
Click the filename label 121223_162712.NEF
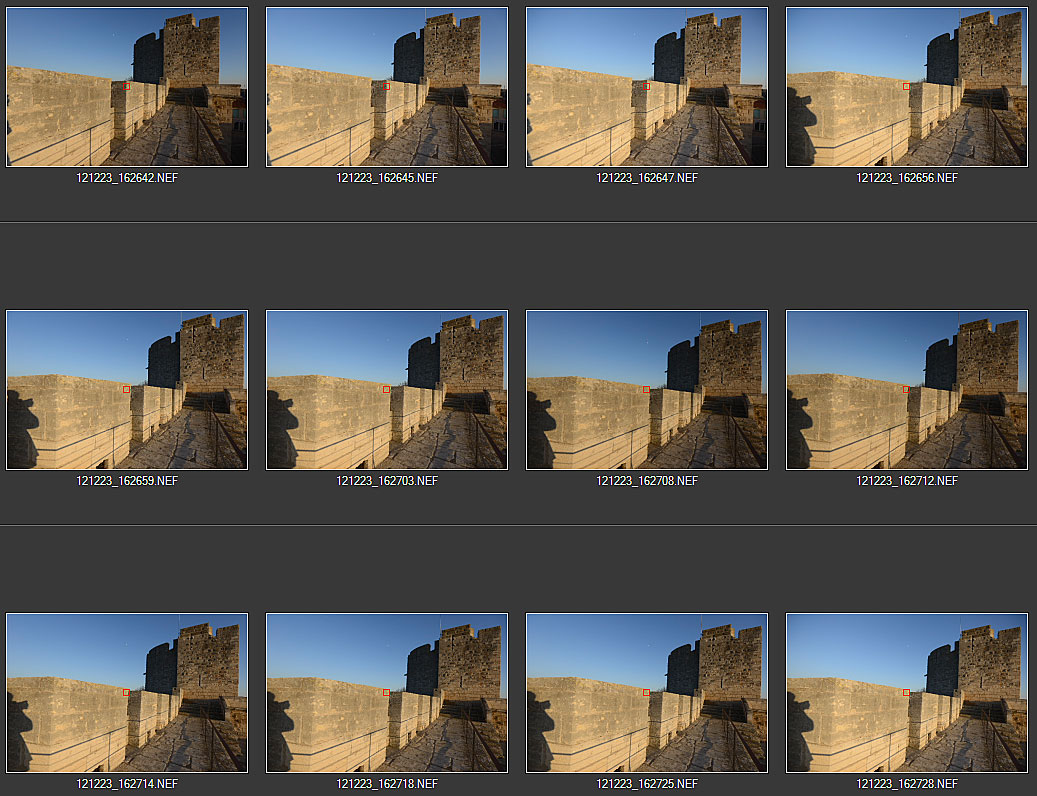(907, 481)
